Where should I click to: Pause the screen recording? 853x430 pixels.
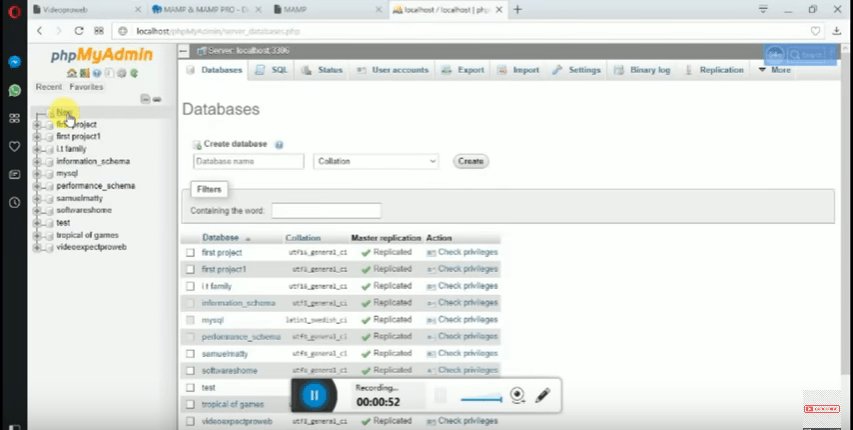314,395
